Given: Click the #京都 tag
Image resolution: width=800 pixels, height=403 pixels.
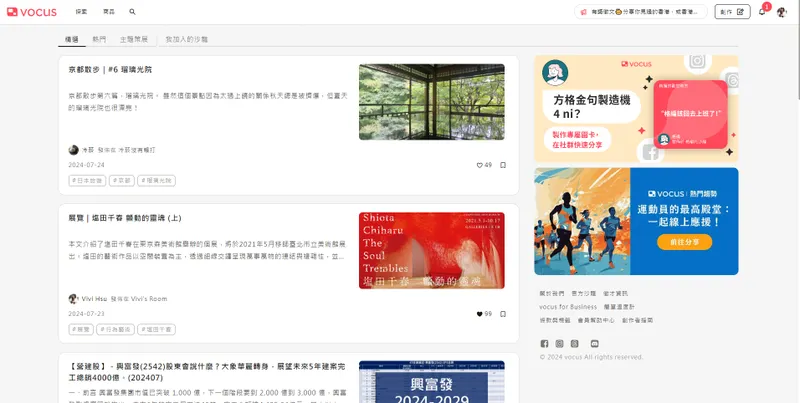Looking at the screenshot, I should tap(122, 181).
